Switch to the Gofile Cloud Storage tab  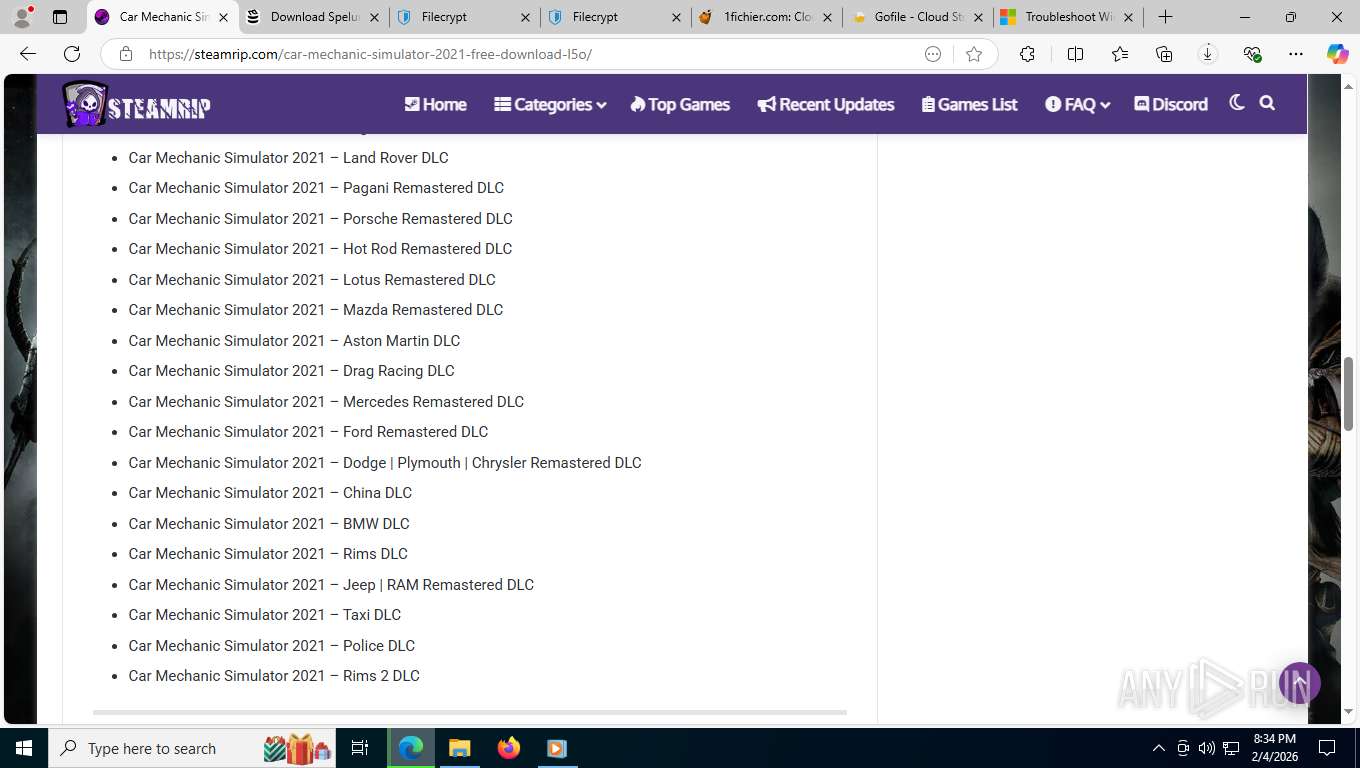pos(918,17)
